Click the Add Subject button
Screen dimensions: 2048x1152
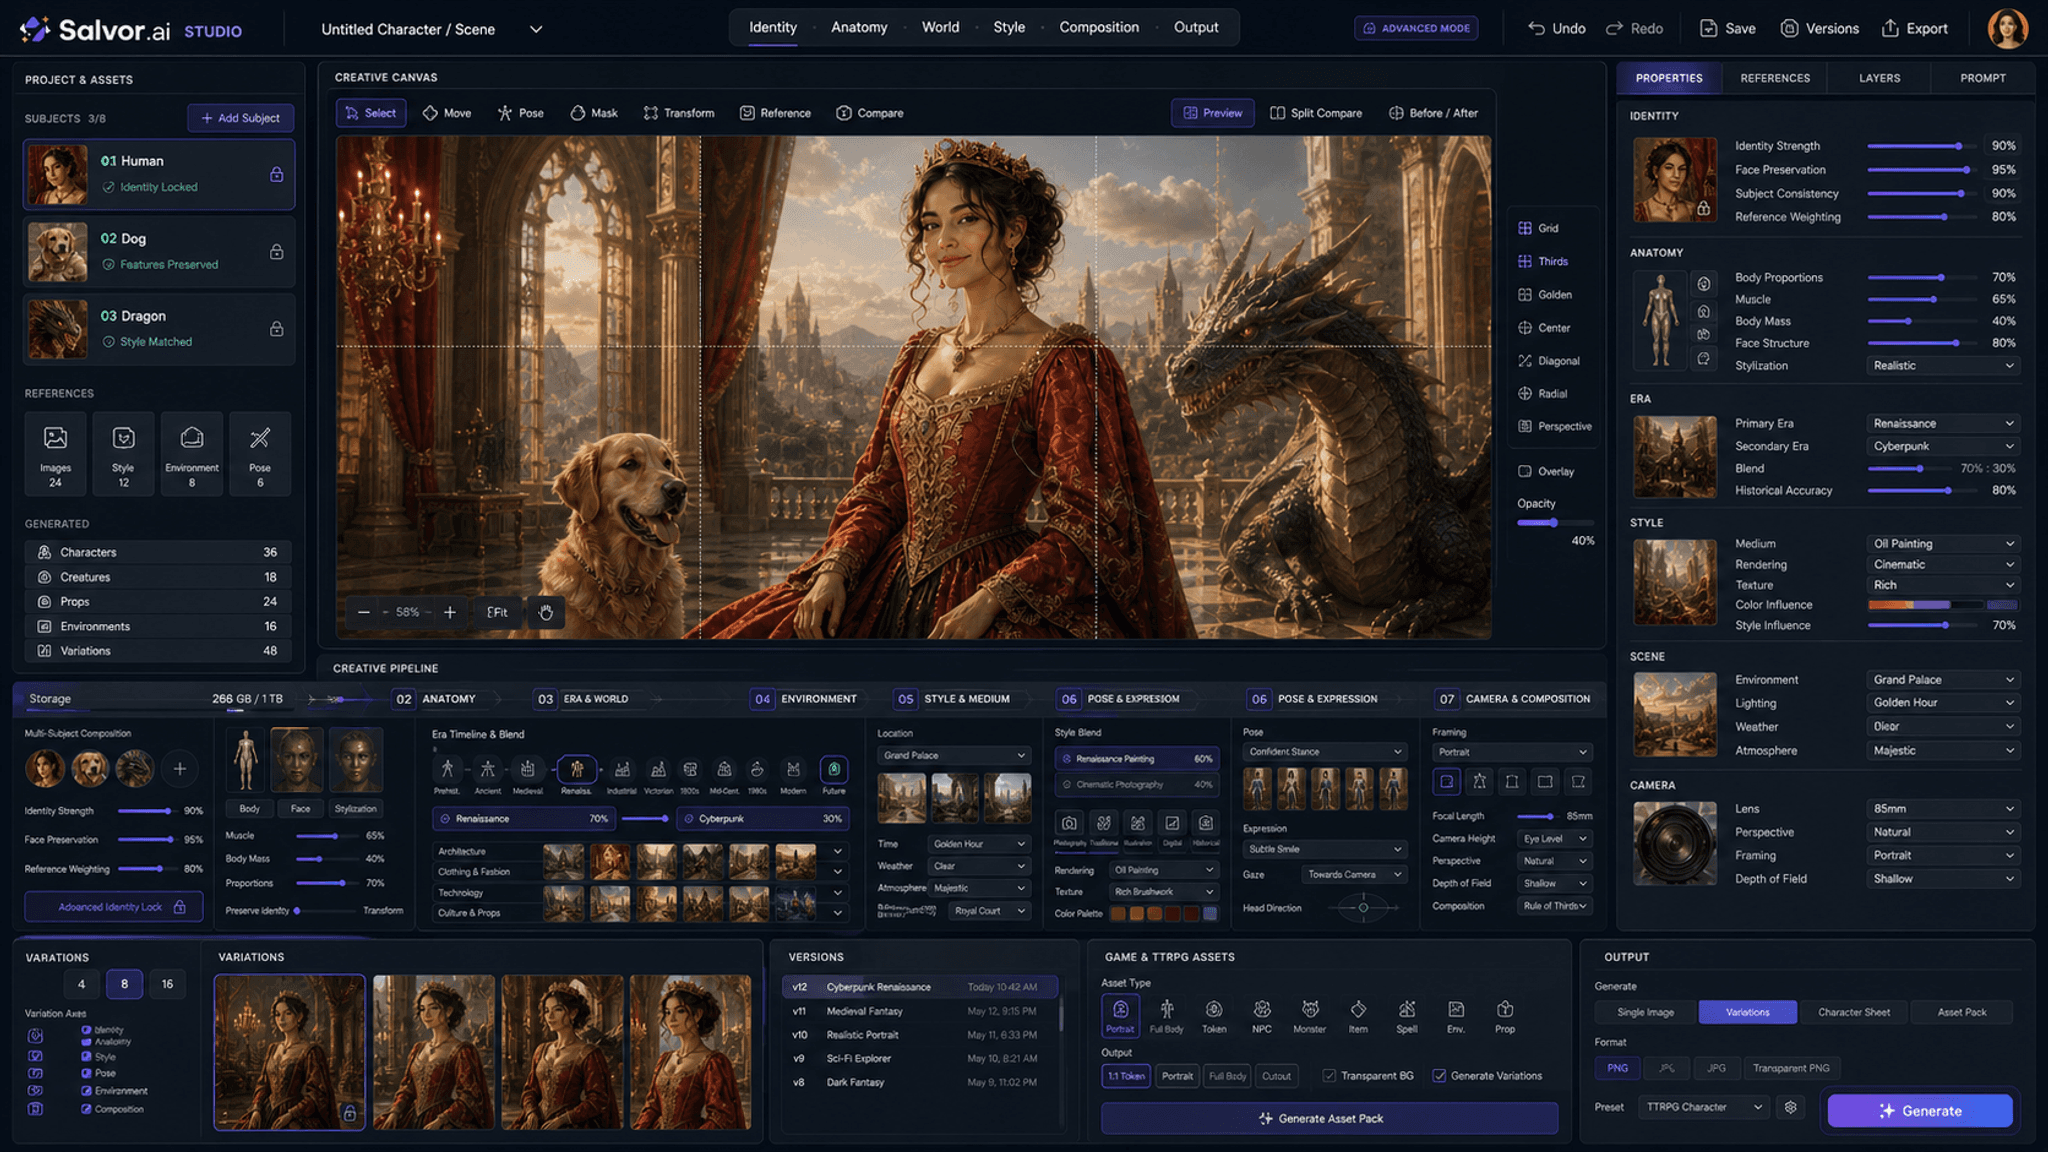(240, 118)
